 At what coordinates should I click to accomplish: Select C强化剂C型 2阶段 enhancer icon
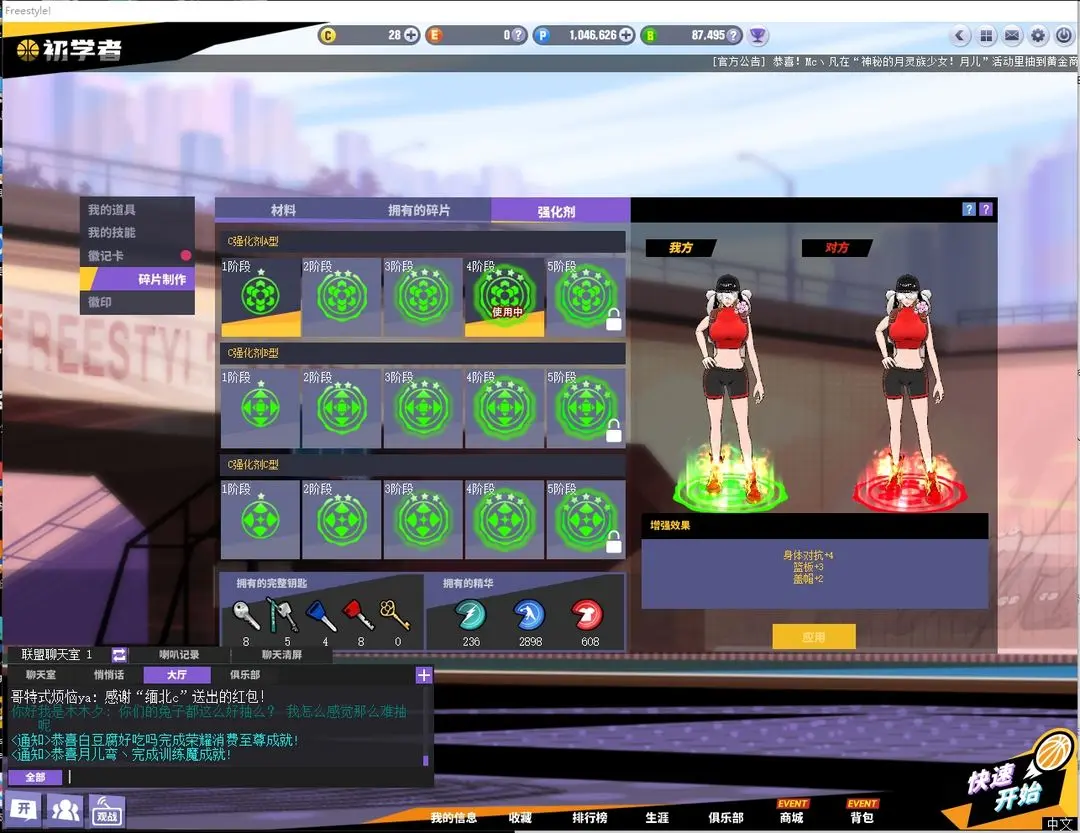(x=342, y=520)
